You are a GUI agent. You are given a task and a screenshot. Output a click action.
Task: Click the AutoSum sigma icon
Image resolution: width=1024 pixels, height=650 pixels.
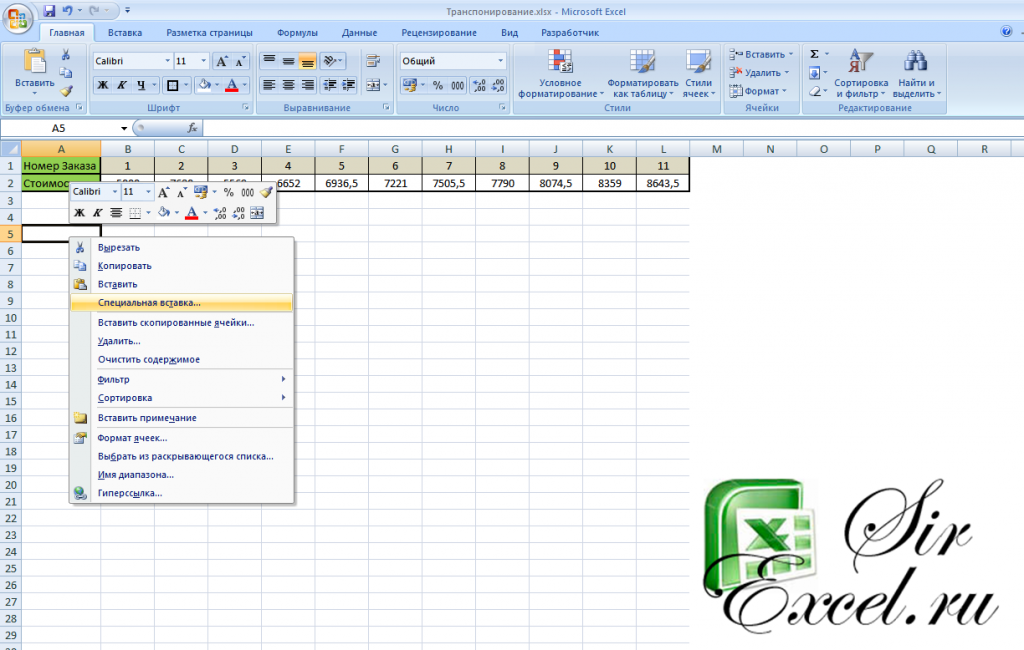click(x=814, y=54)
